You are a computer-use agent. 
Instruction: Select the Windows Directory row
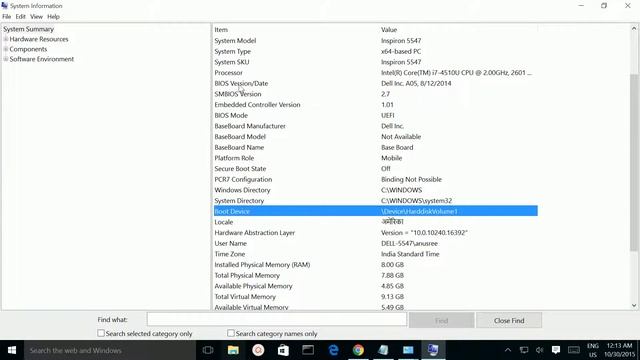coord(376,190)
